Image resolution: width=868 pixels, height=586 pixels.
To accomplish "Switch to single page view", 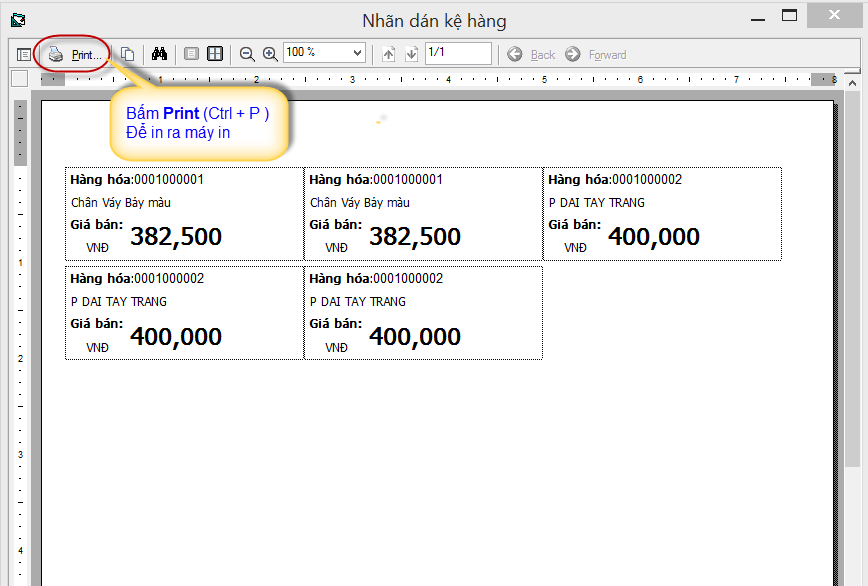I will [192, 54].
